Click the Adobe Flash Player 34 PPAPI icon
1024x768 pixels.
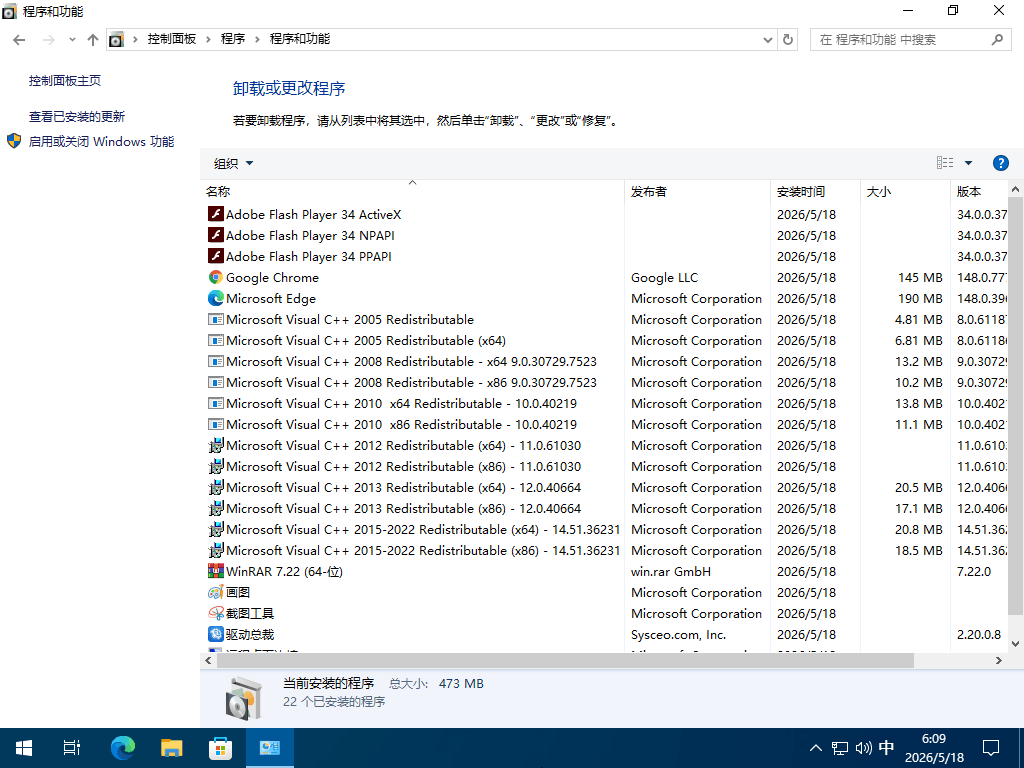click(x=216, y=256)
